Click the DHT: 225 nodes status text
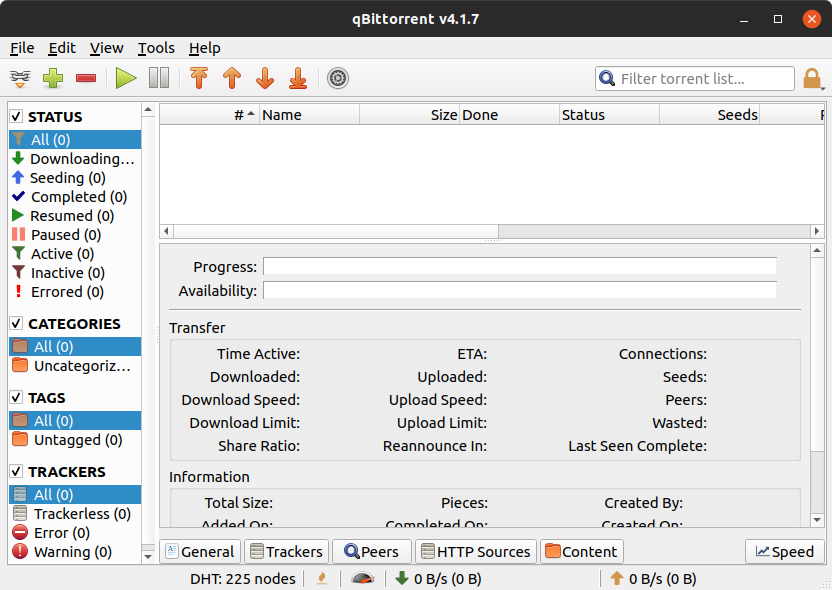832x590 pixels. pyautogui.click(x=243, y=579)
